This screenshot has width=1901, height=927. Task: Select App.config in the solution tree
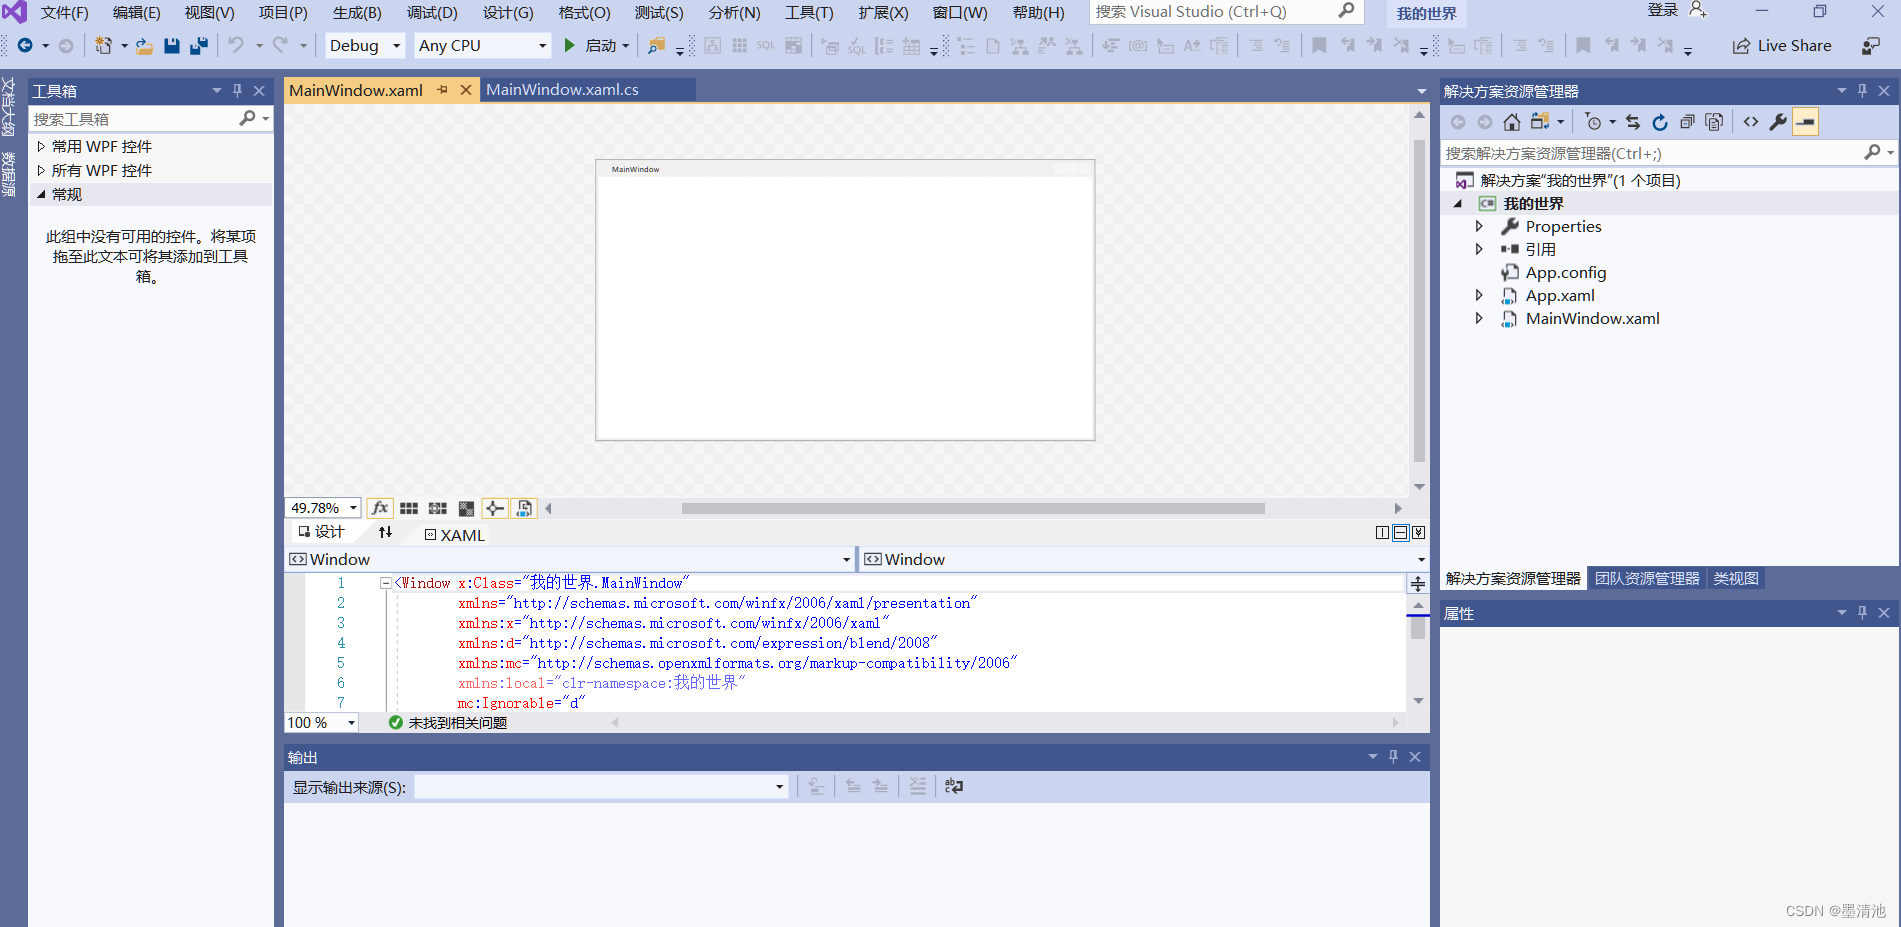(x=1566, y=272)
